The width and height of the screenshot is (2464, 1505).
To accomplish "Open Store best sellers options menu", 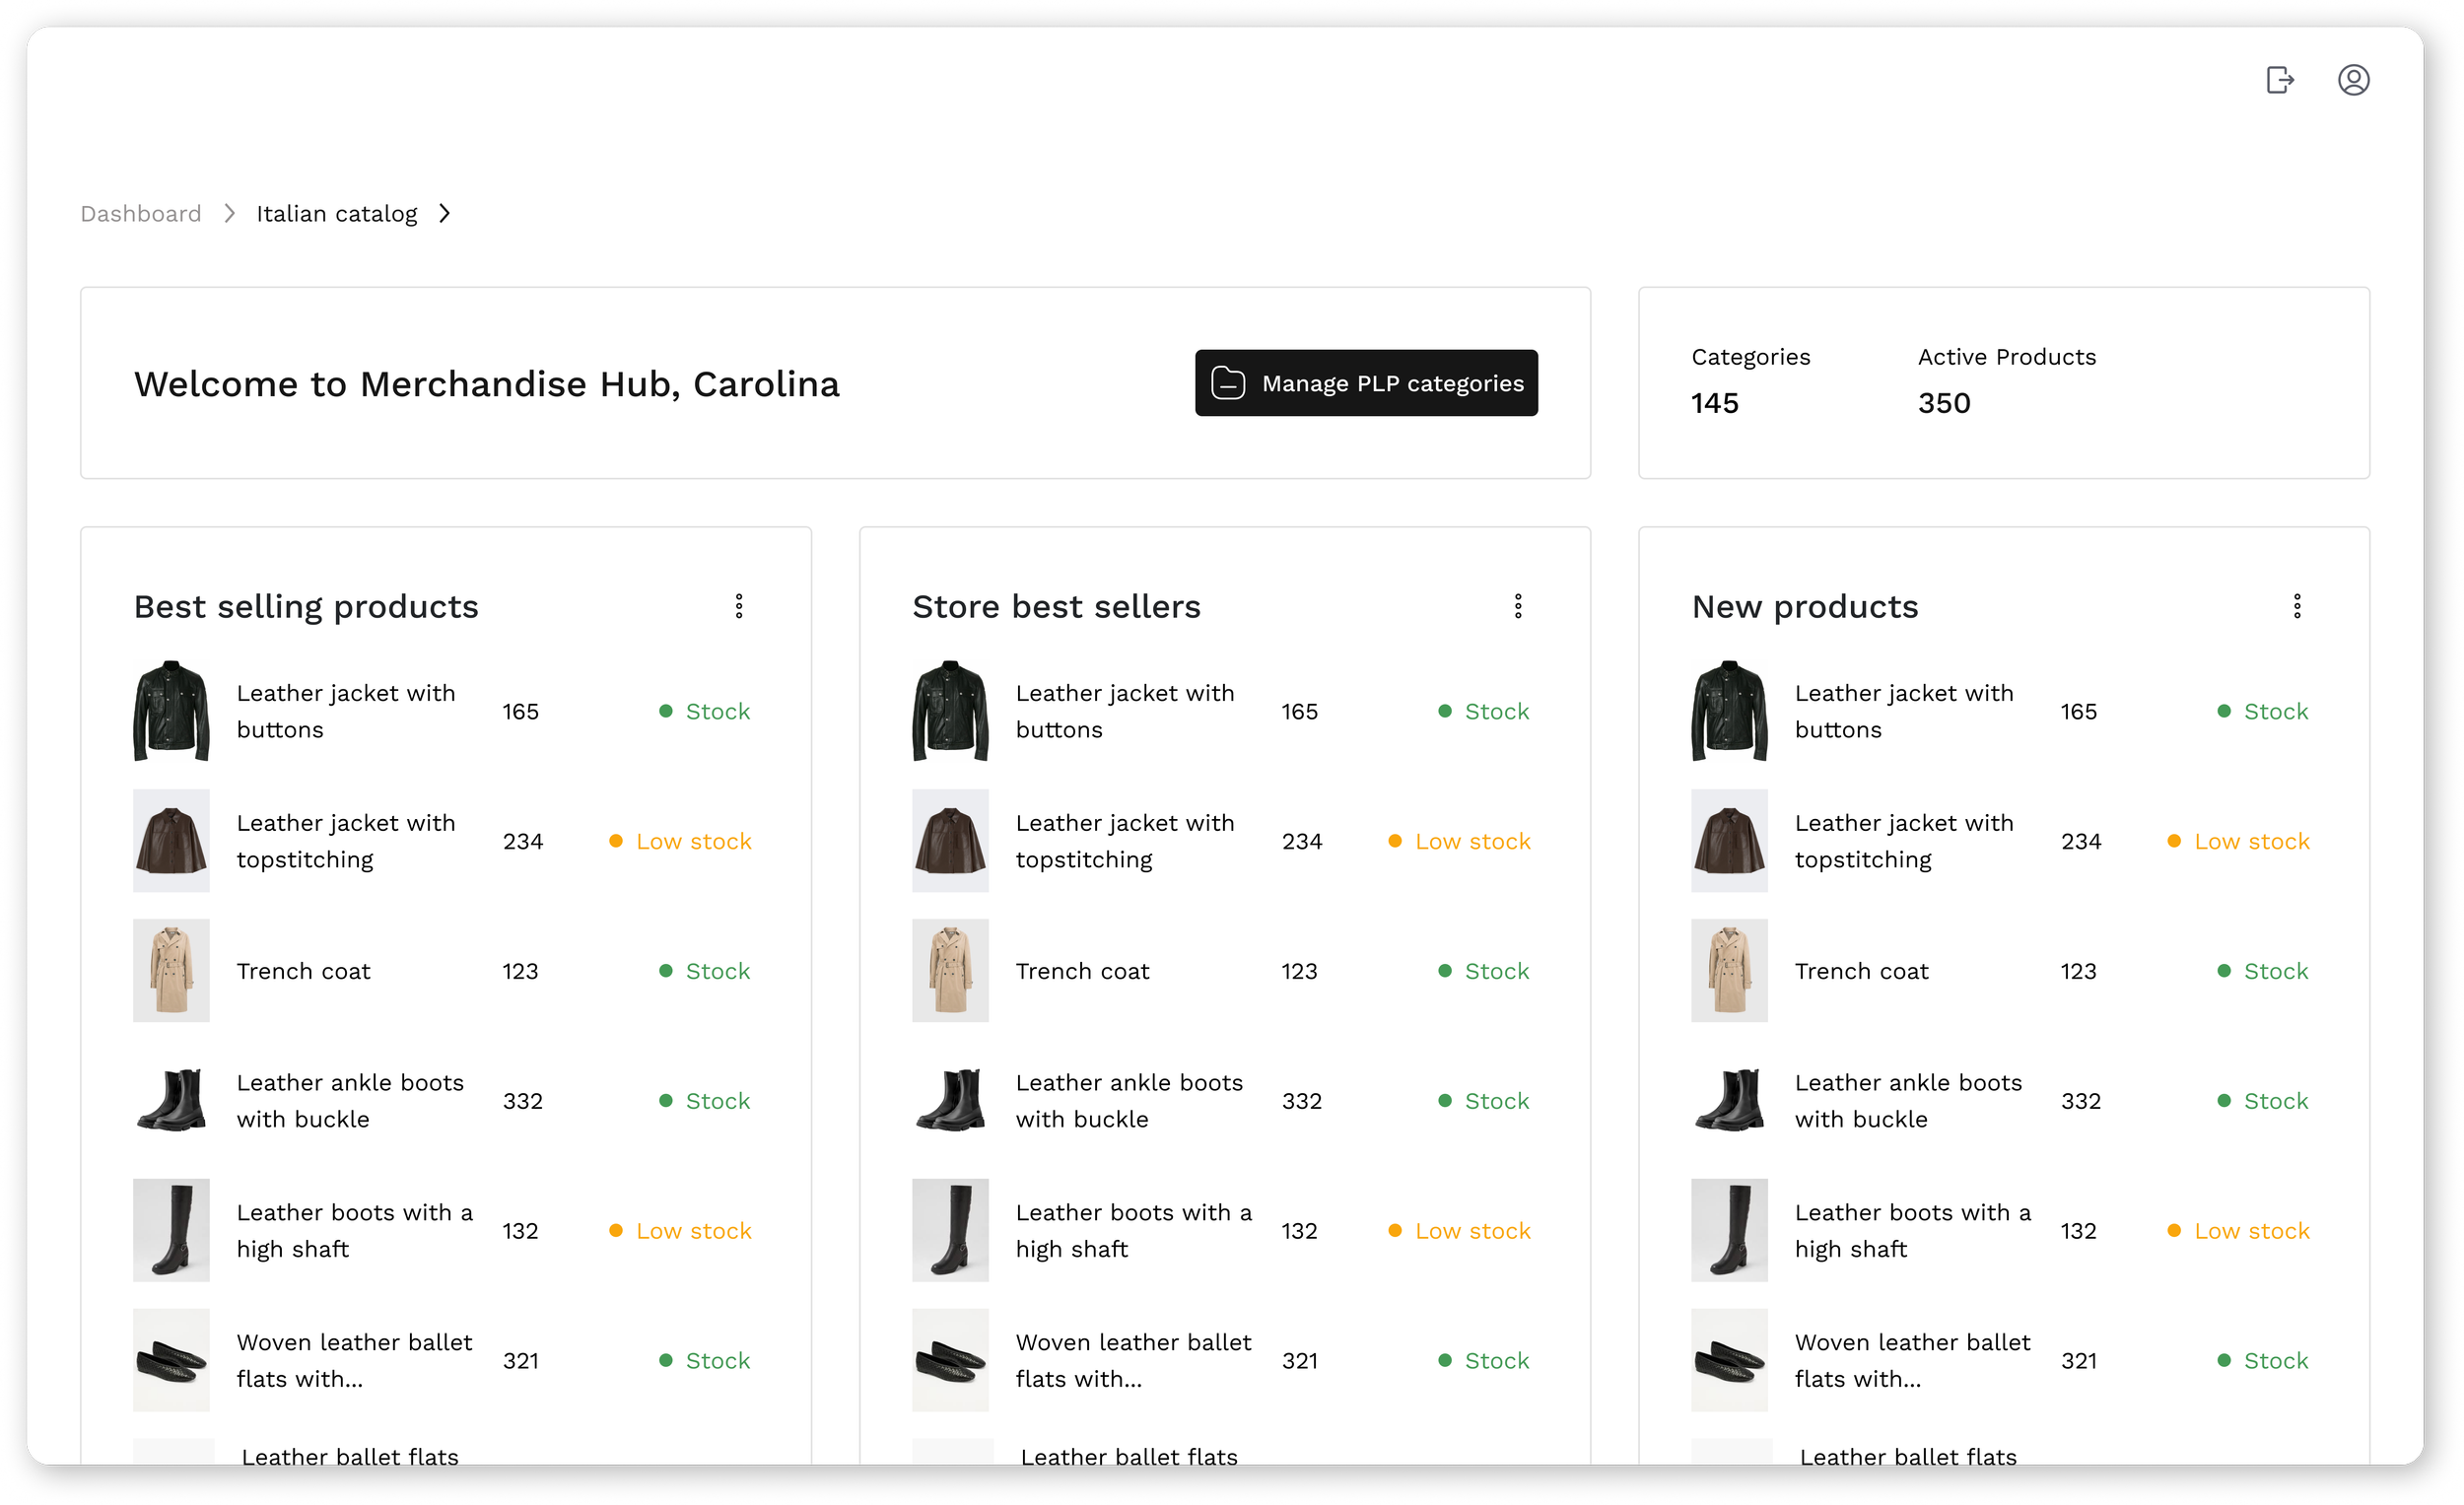I will 1518,606.
